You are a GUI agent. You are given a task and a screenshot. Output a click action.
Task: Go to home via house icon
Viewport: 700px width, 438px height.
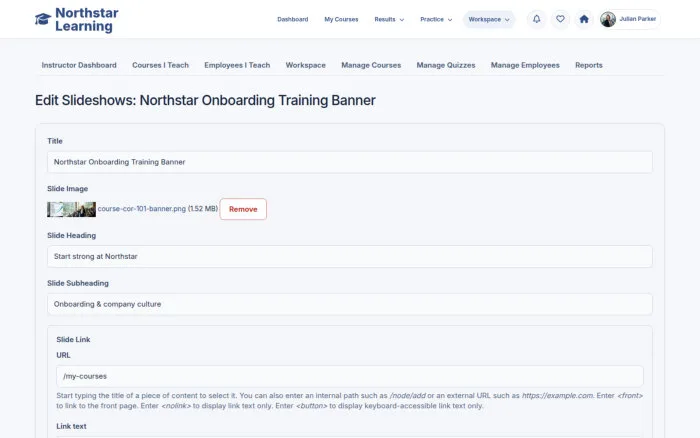tap(584, 19)
